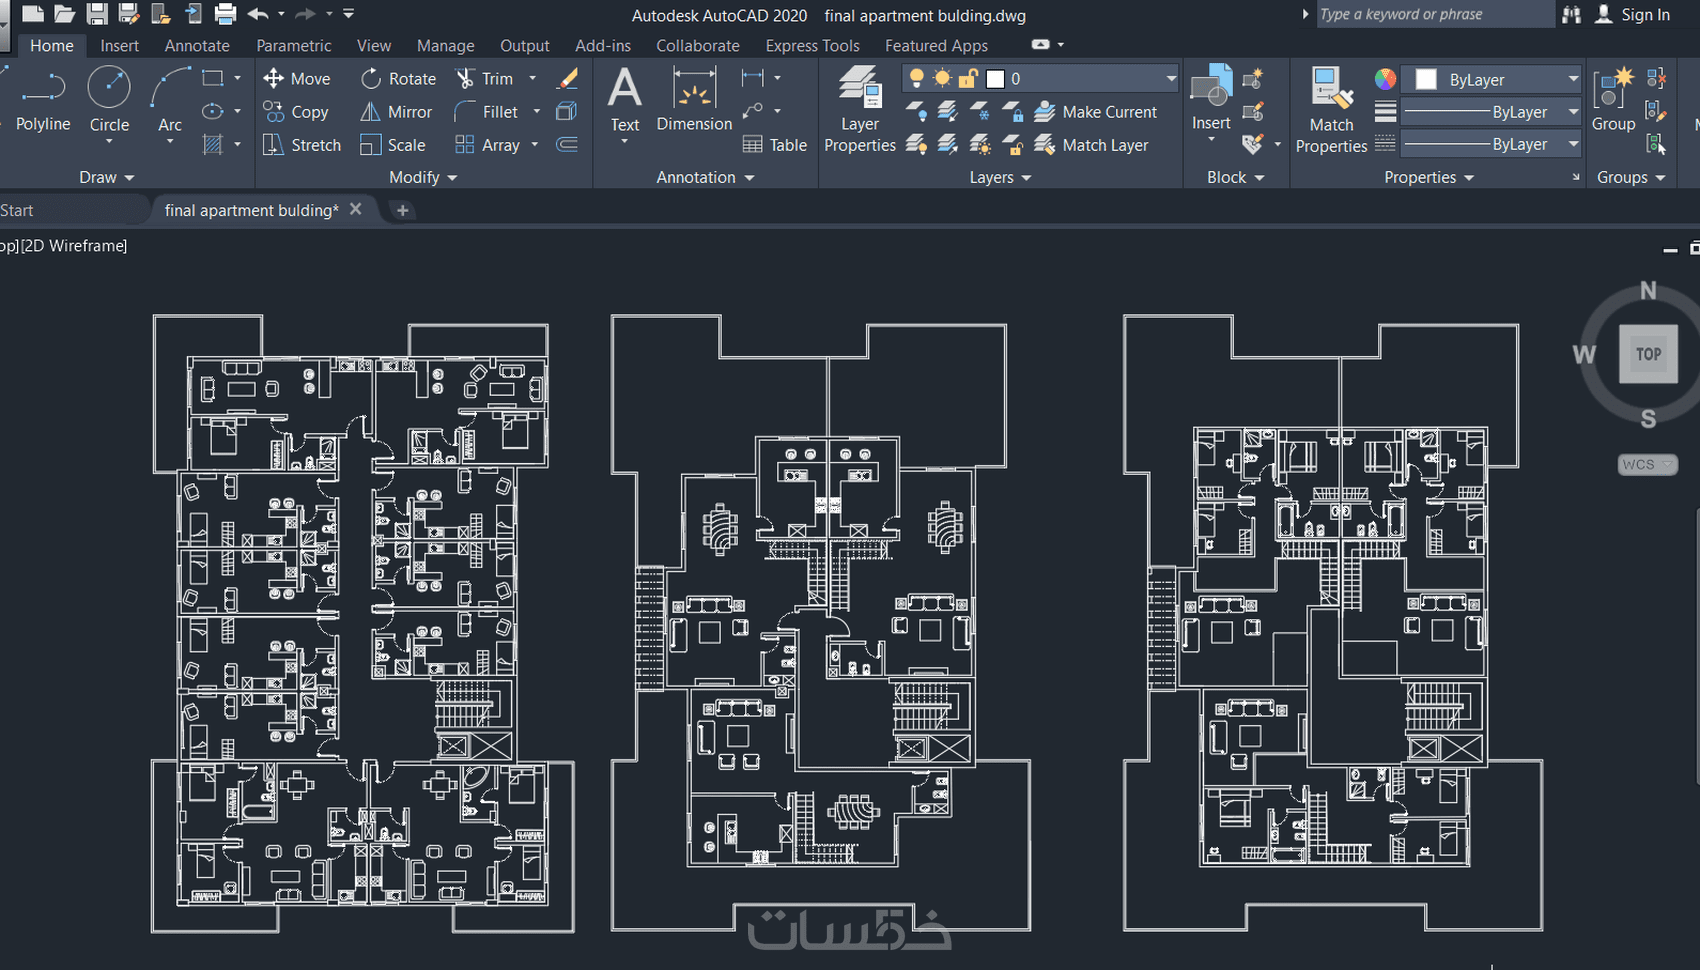1700x970 pixels.
Task: Click the Plot printer icon in the title bar
Action: (x=226, y=14)
